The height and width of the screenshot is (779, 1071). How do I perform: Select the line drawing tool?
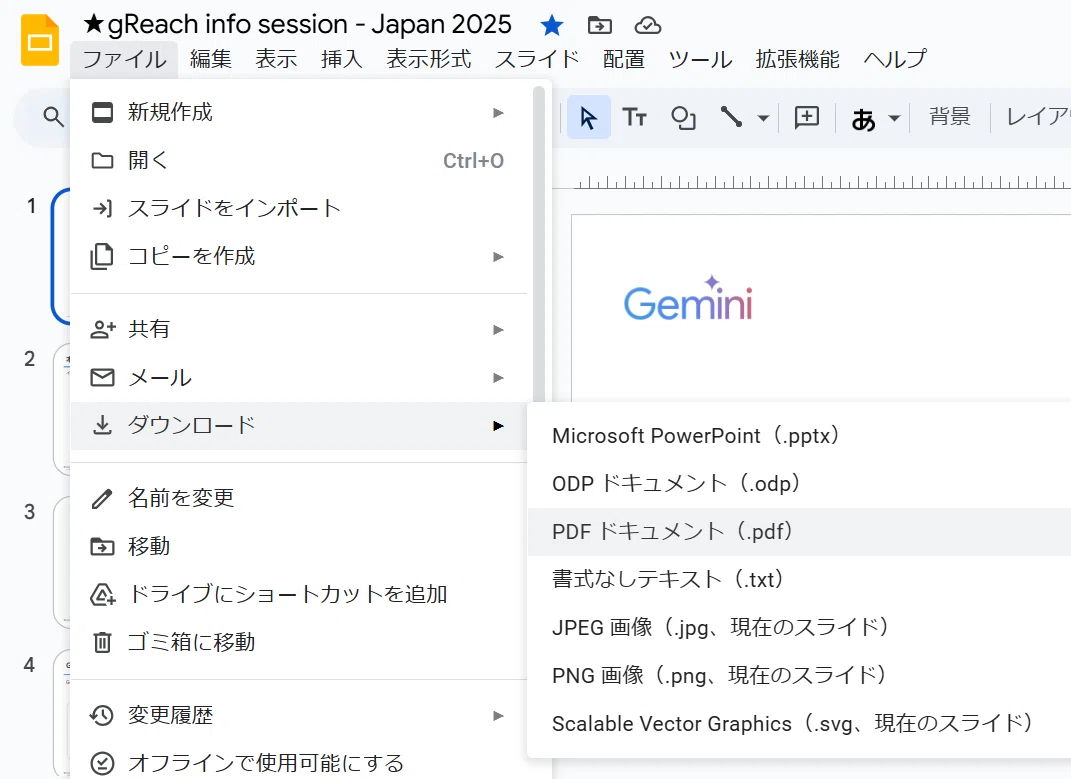coord(731,117)
